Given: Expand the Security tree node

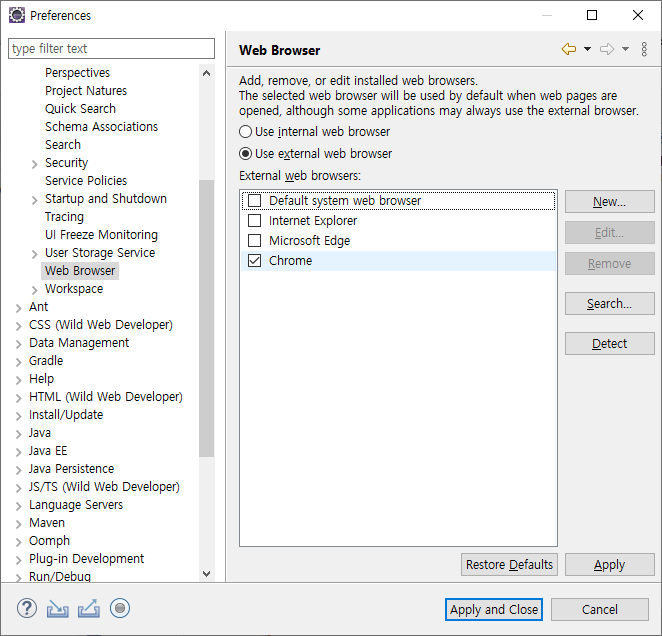Looking at the screenshot, I should point(35,164).
